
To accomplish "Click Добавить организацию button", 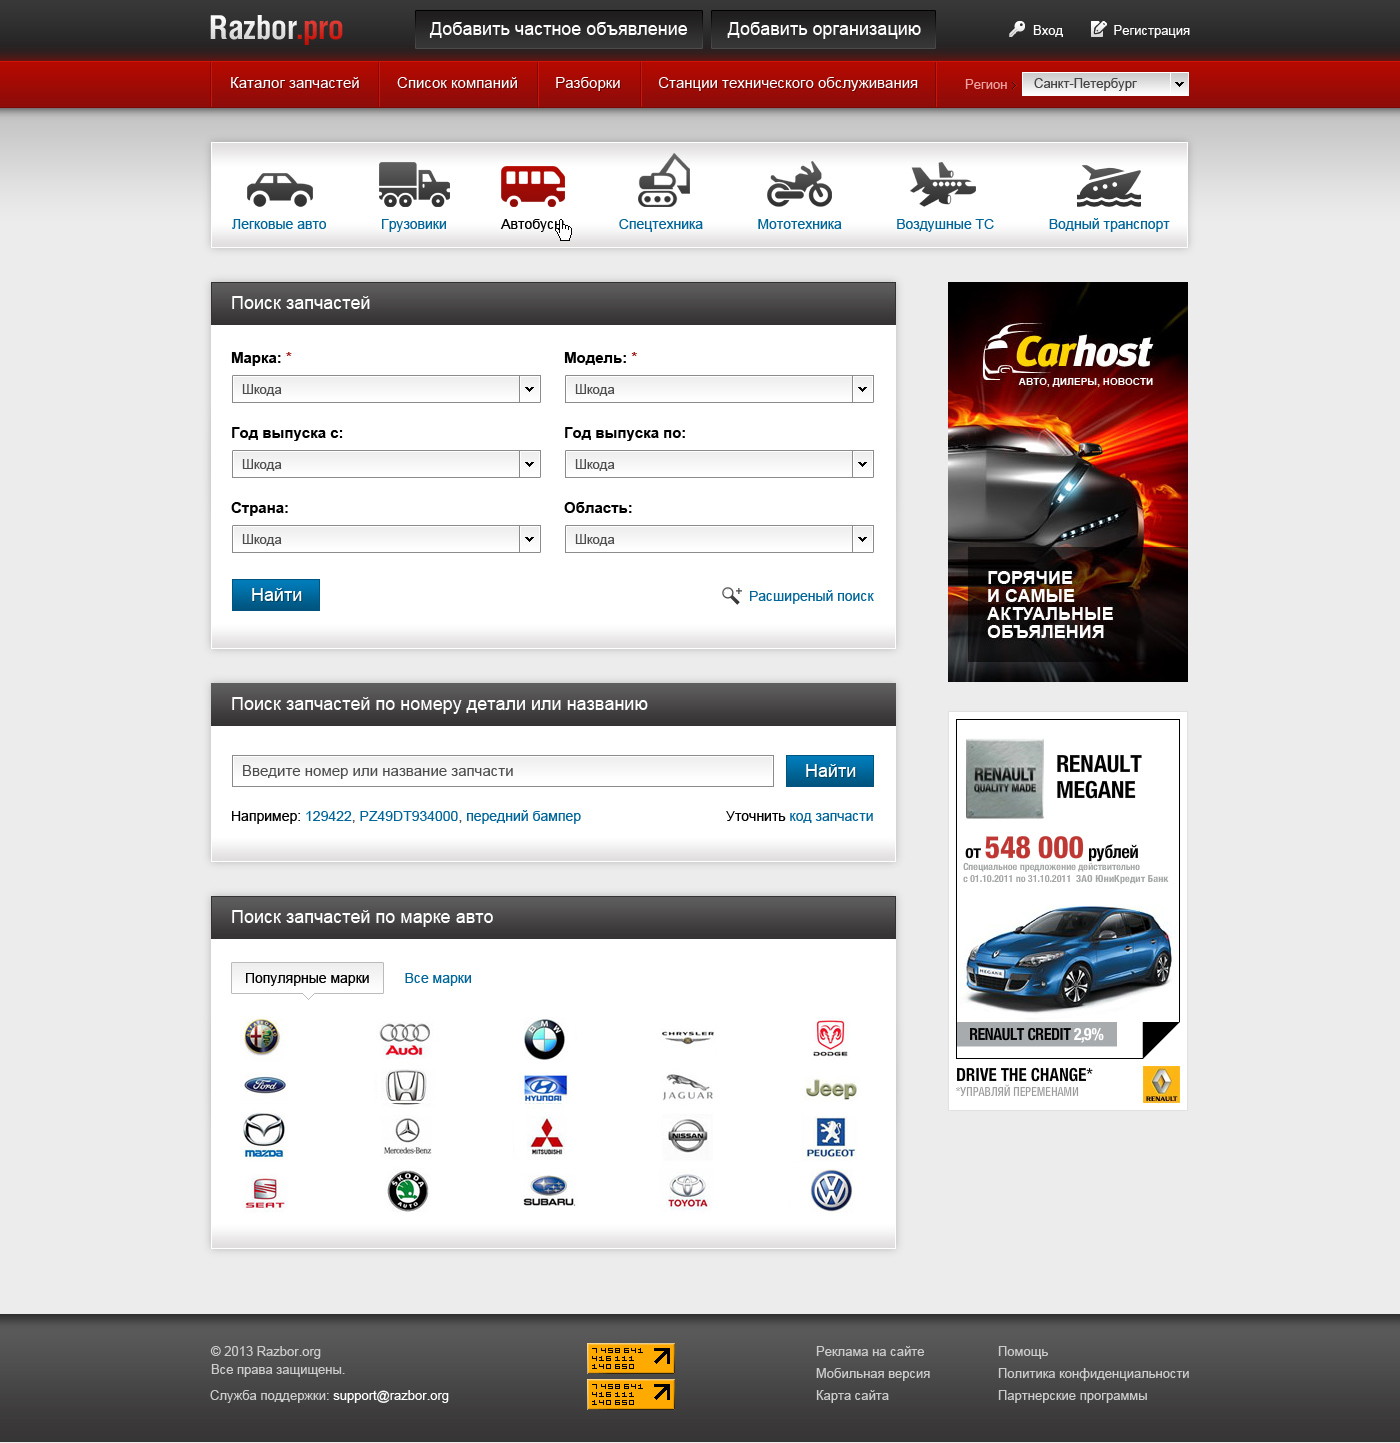I will (x=824, y=30).
